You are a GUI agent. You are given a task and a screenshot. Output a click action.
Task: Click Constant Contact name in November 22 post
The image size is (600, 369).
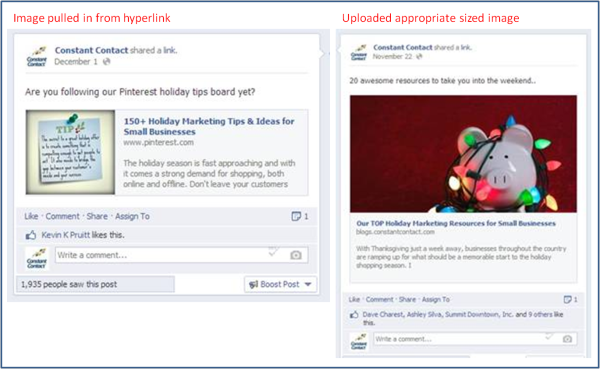[x=403, y=47]
